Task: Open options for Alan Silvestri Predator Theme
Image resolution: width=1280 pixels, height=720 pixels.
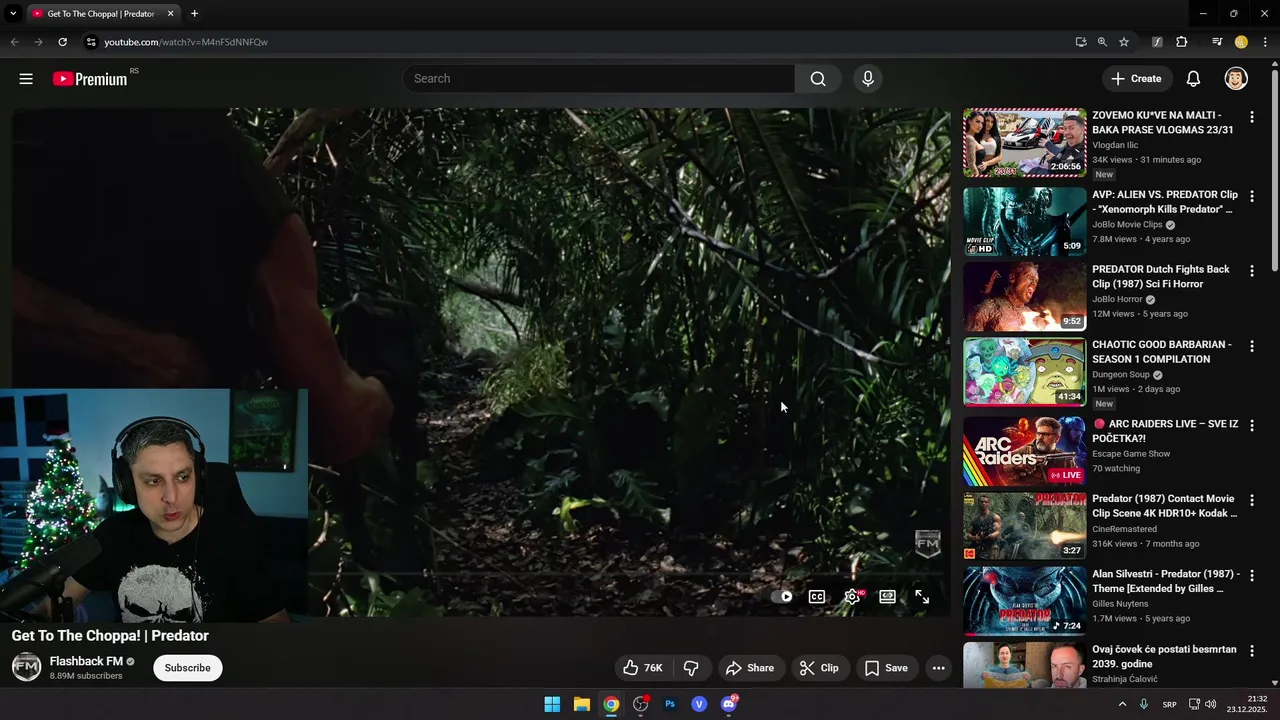Action: tap(1251, 577)
